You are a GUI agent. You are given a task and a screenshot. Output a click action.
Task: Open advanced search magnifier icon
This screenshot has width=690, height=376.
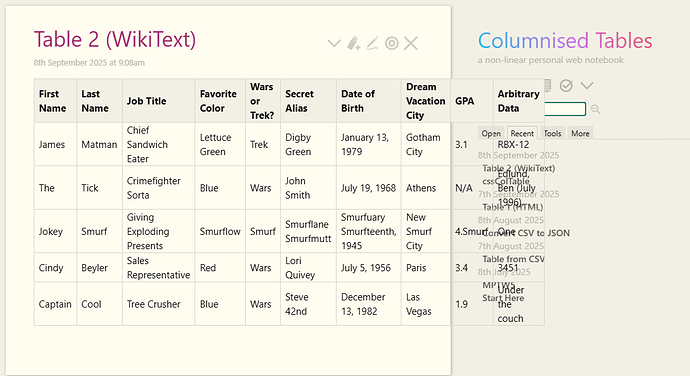click(x=595, y=109)
